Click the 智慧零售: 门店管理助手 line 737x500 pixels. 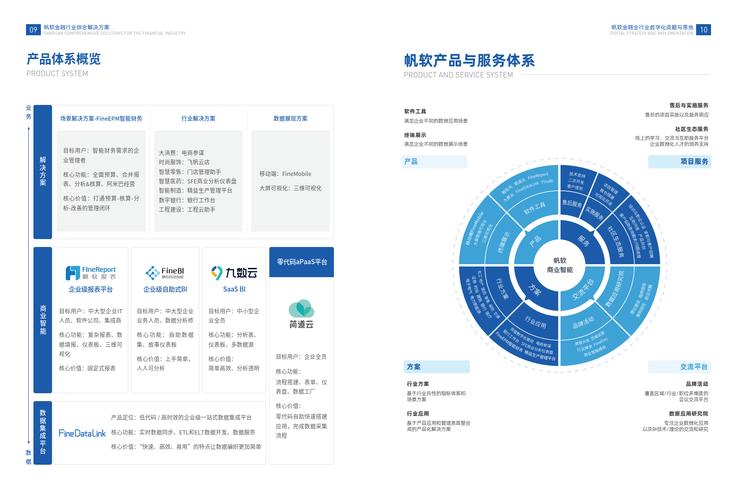point(189,172)
